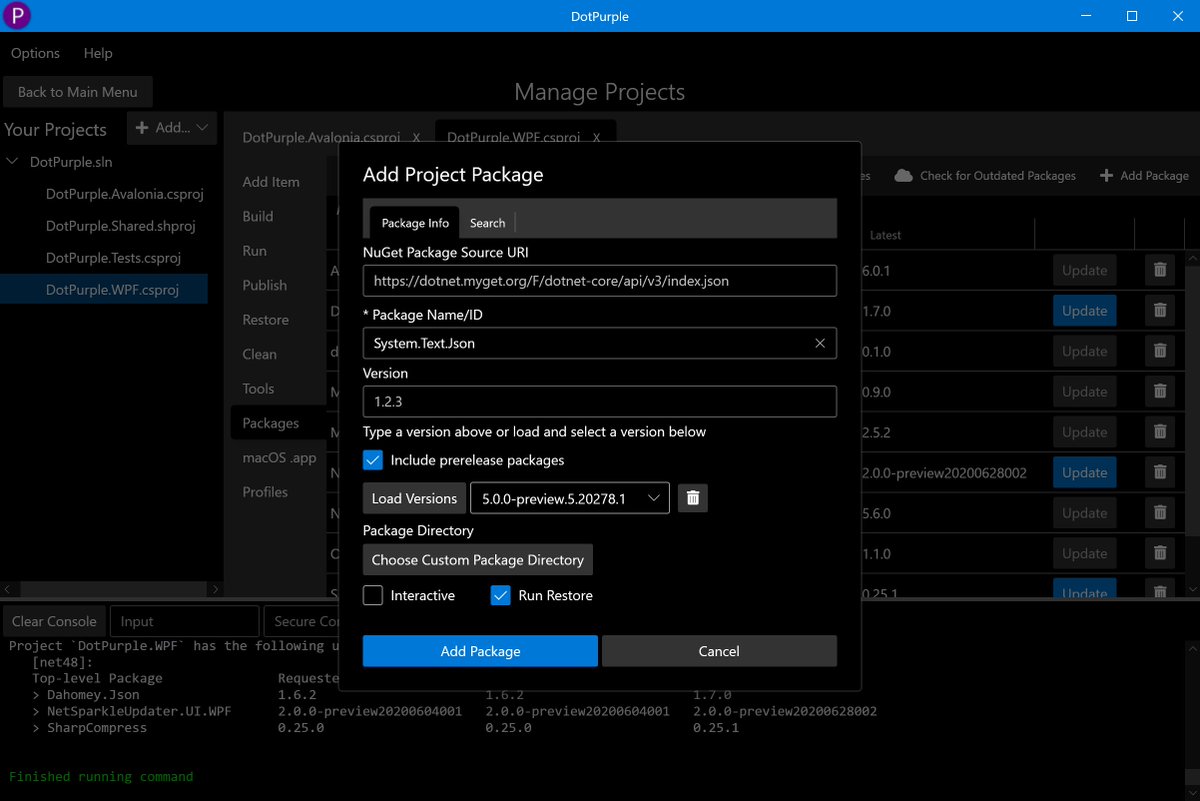The width and height of the screenshot is (1200, 801).
Task: Select the Tools section
Action: tap(258, 389)
